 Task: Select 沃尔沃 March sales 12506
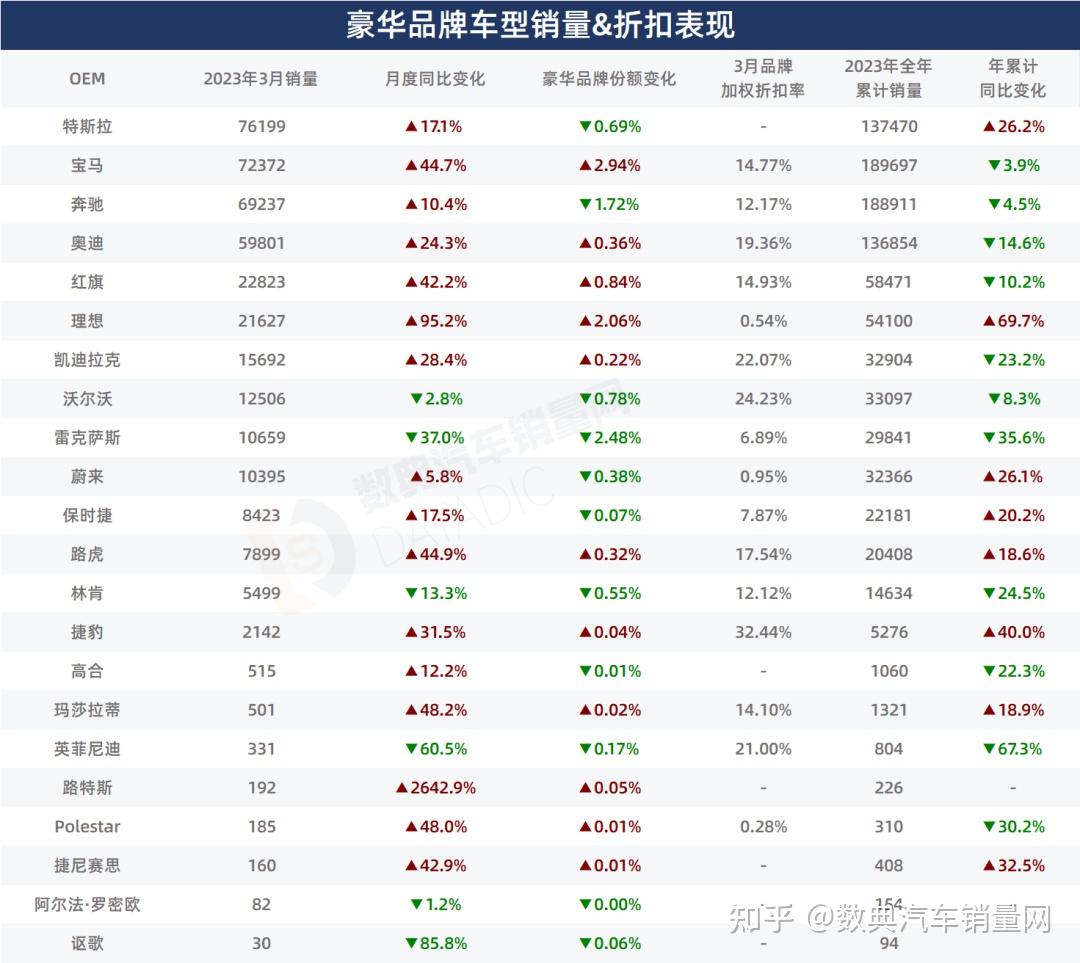point(262,399)
